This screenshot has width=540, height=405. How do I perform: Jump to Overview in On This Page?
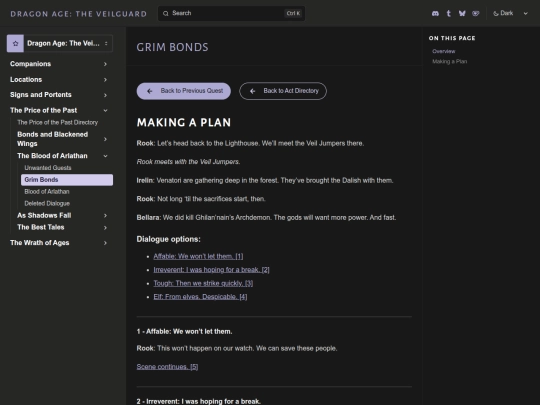click(x=444, y=51)
